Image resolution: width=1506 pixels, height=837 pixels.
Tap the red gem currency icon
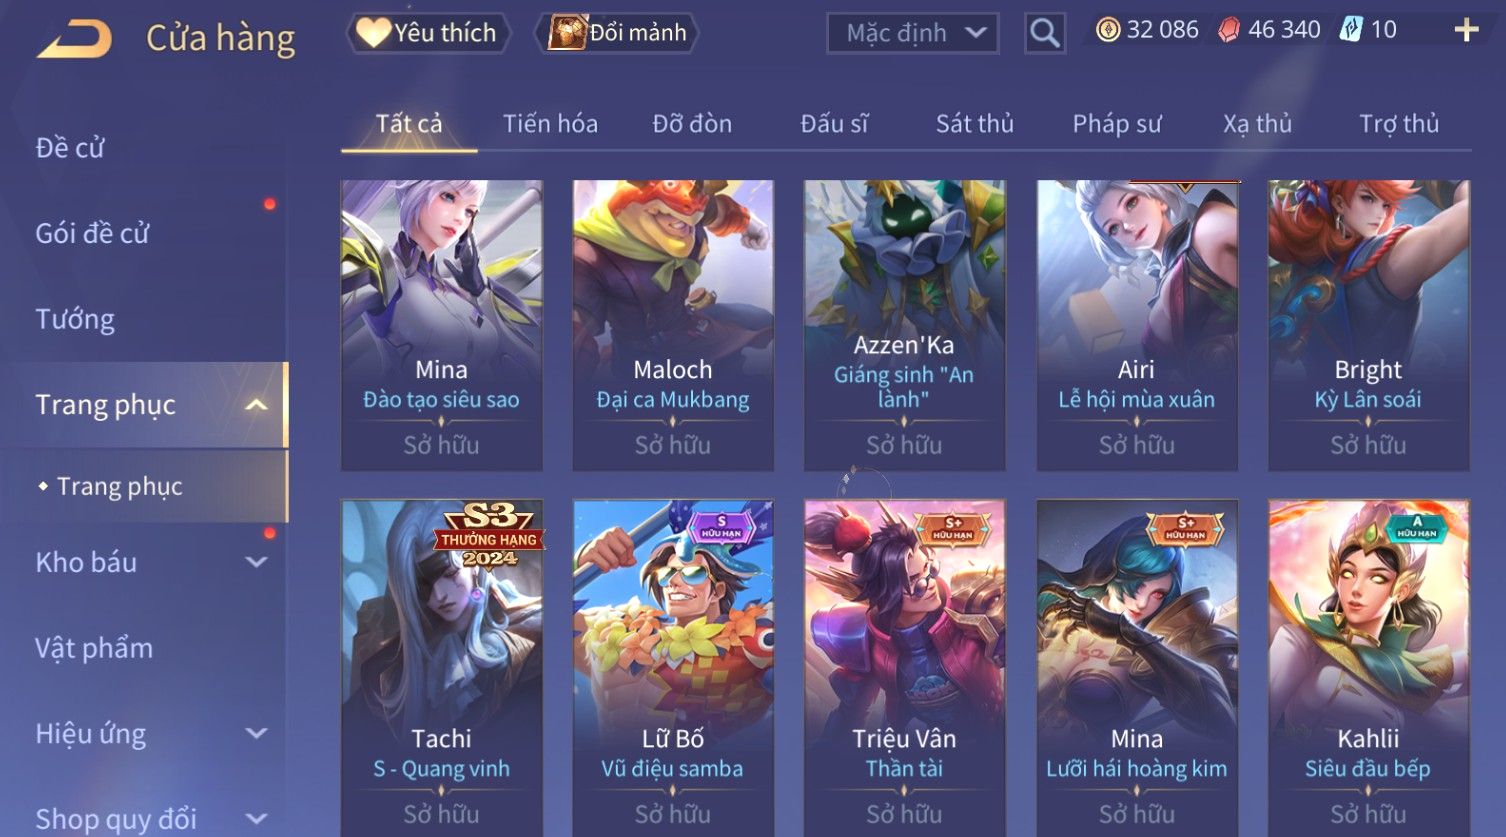(x=1229, y=30)
